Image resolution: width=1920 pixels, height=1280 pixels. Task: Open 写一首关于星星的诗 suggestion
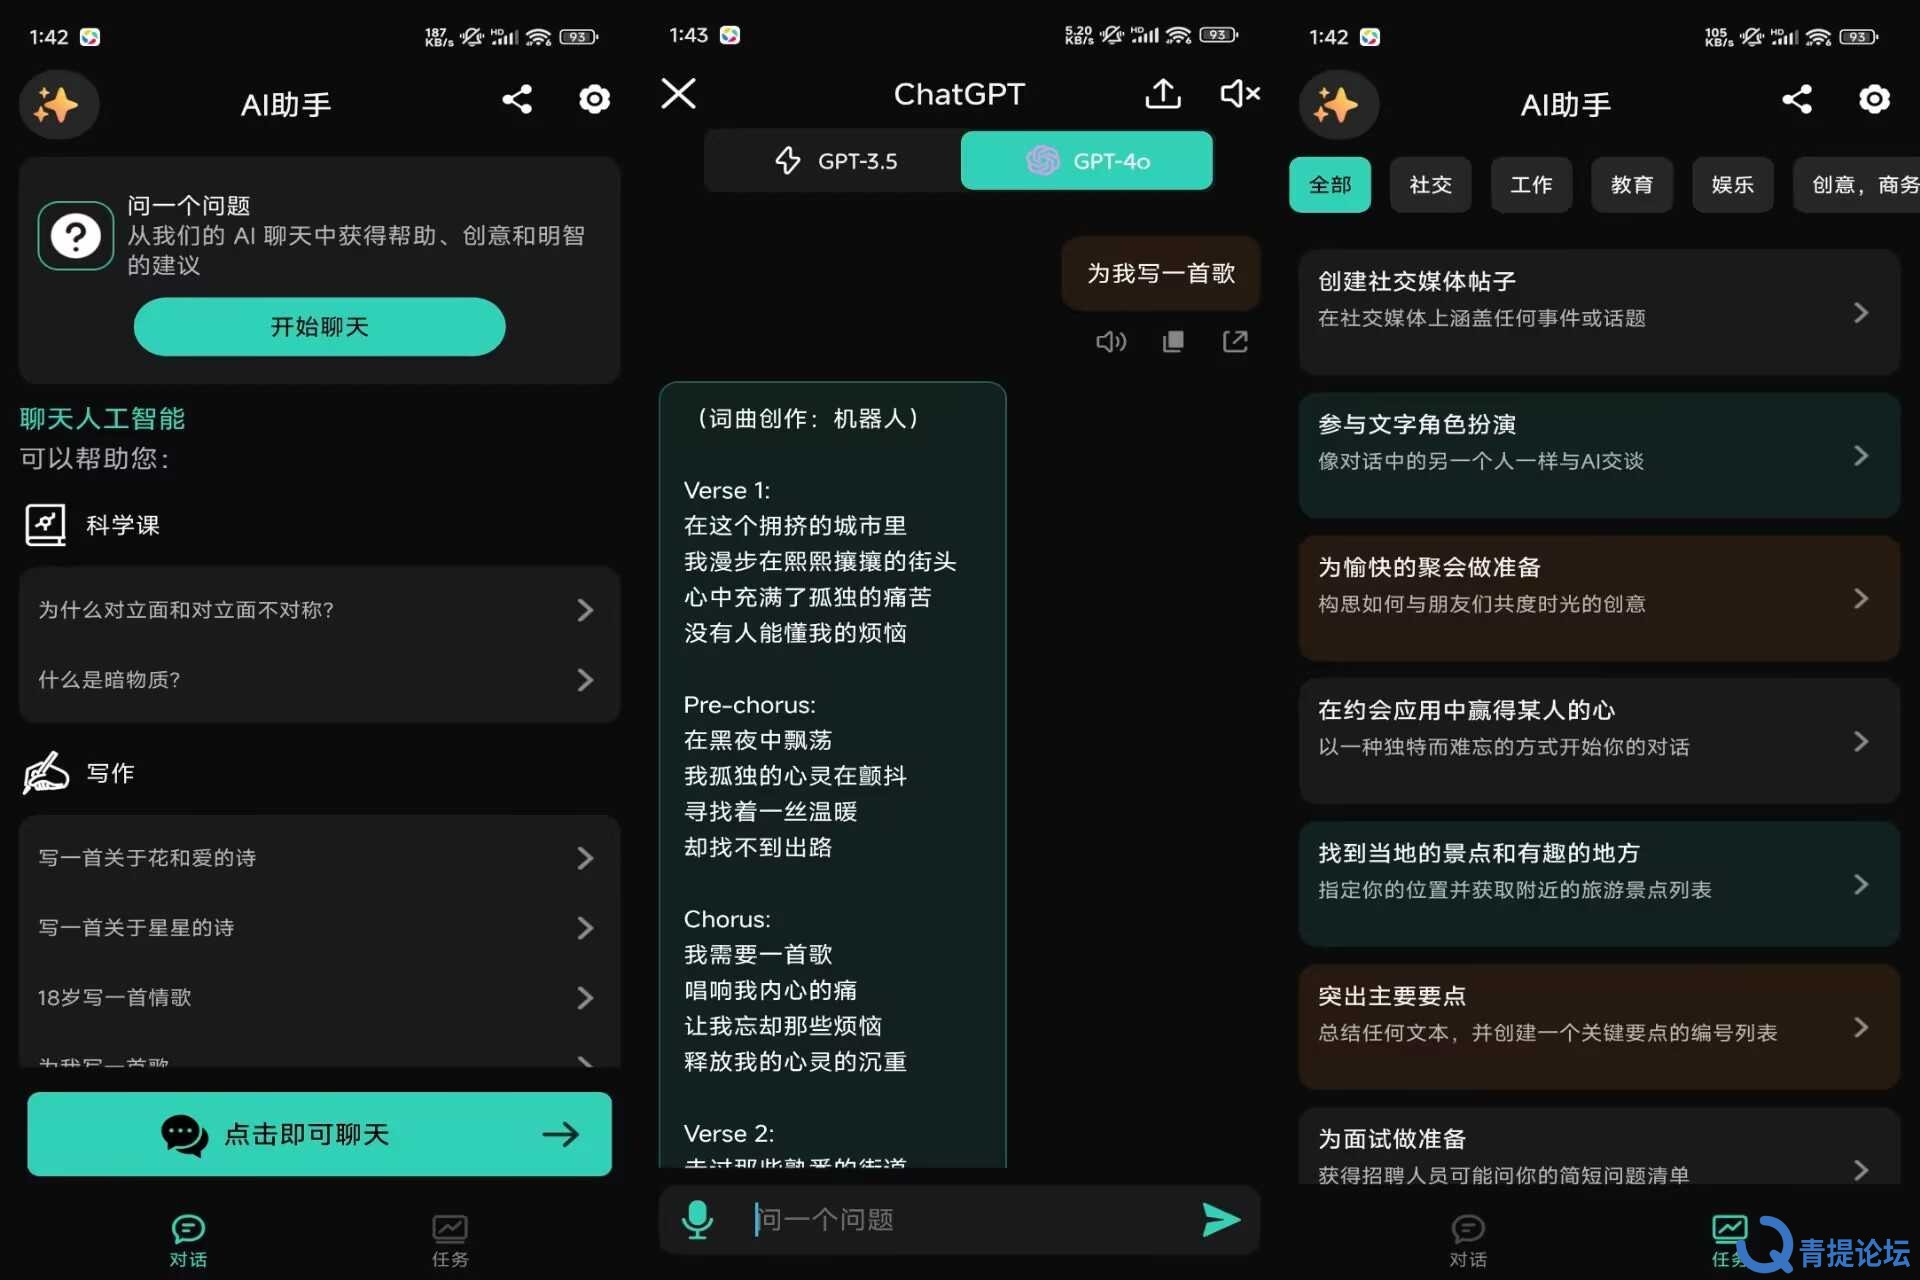point(319,928)
